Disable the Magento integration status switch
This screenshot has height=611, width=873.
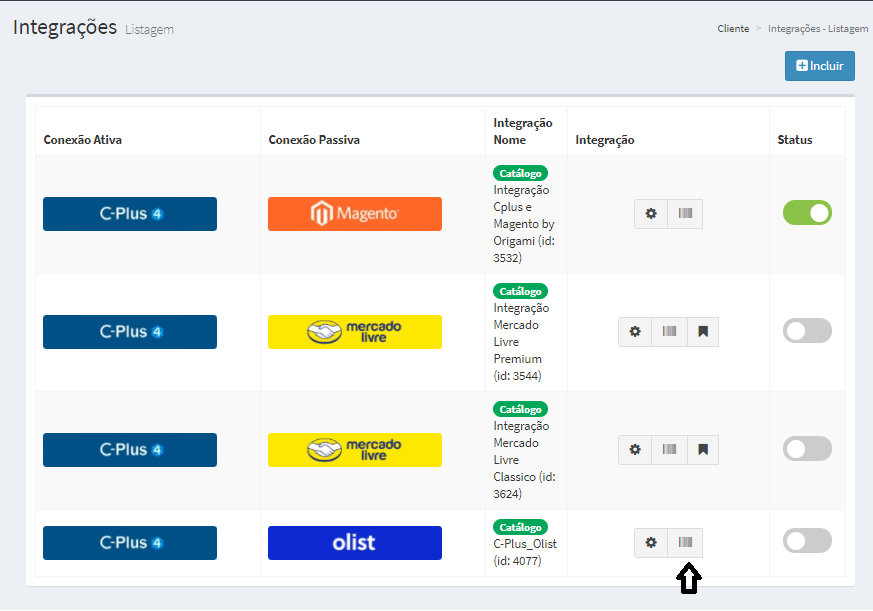(x=807, y=213)
